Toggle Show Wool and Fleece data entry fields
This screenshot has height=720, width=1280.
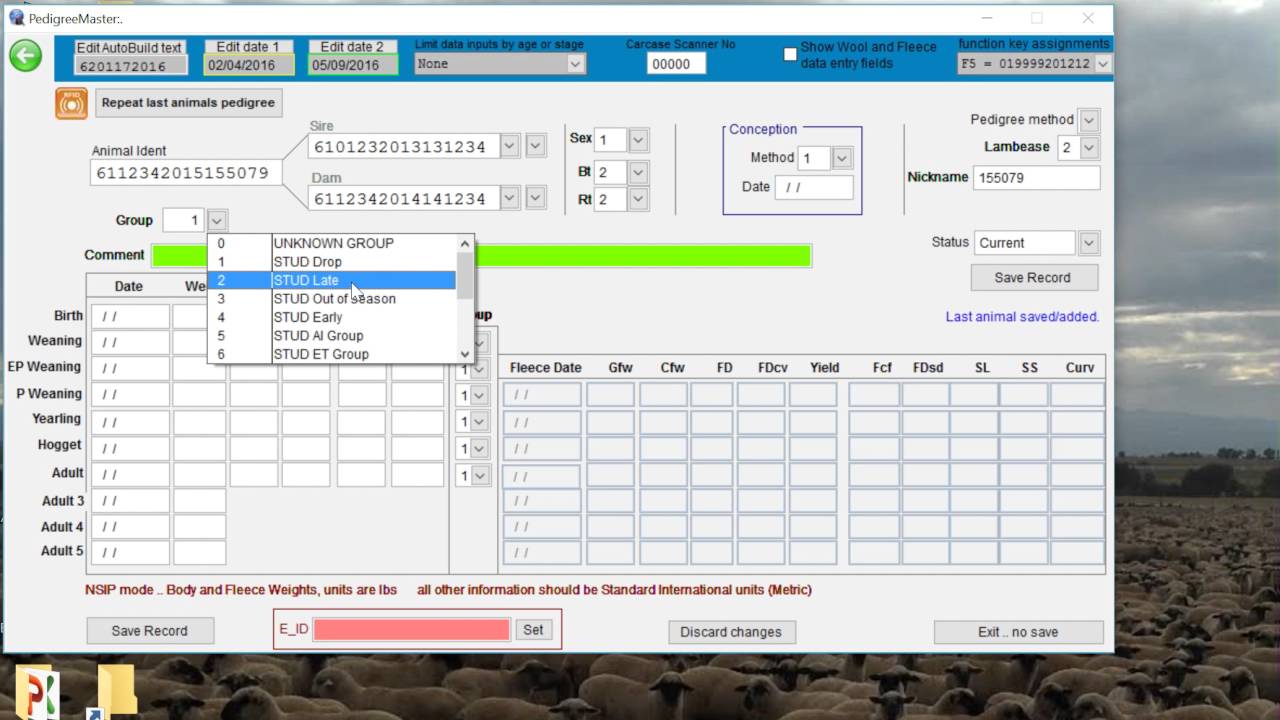pos(790,54)
